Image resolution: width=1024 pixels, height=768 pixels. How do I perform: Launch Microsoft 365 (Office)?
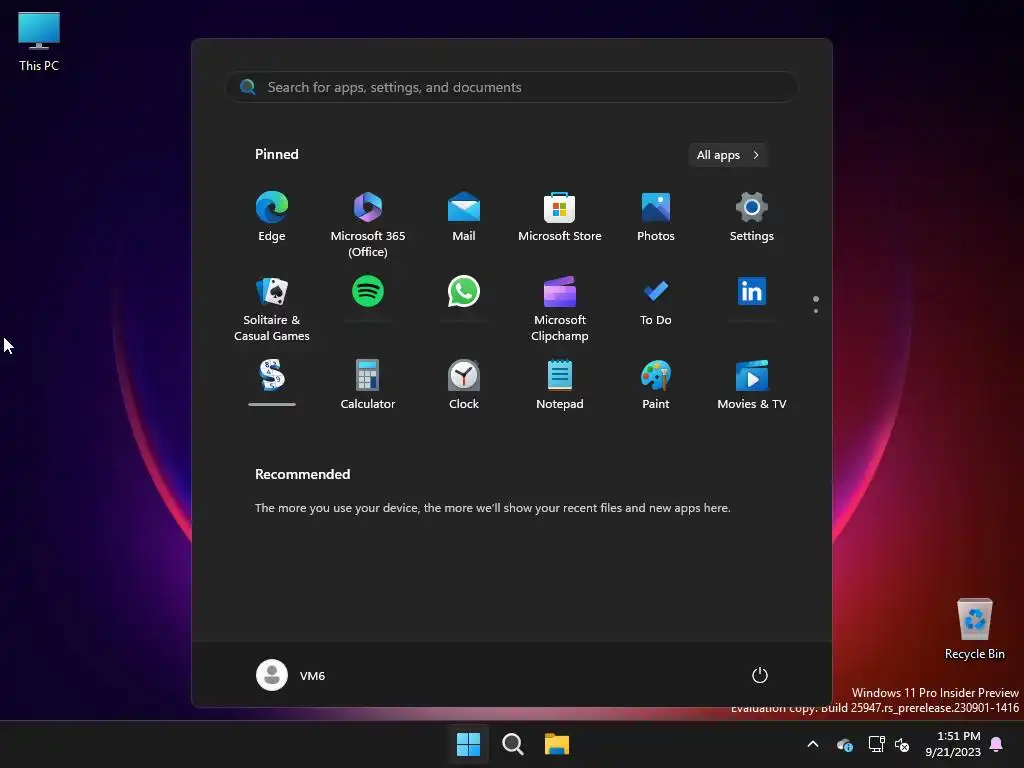click(x=368, y=225)
